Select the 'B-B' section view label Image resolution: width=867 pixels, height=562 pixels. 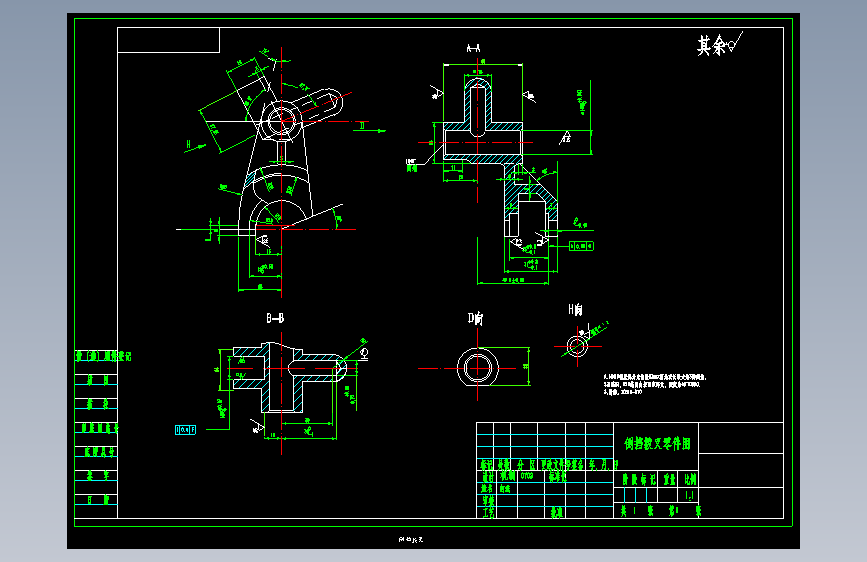(275, 318)
